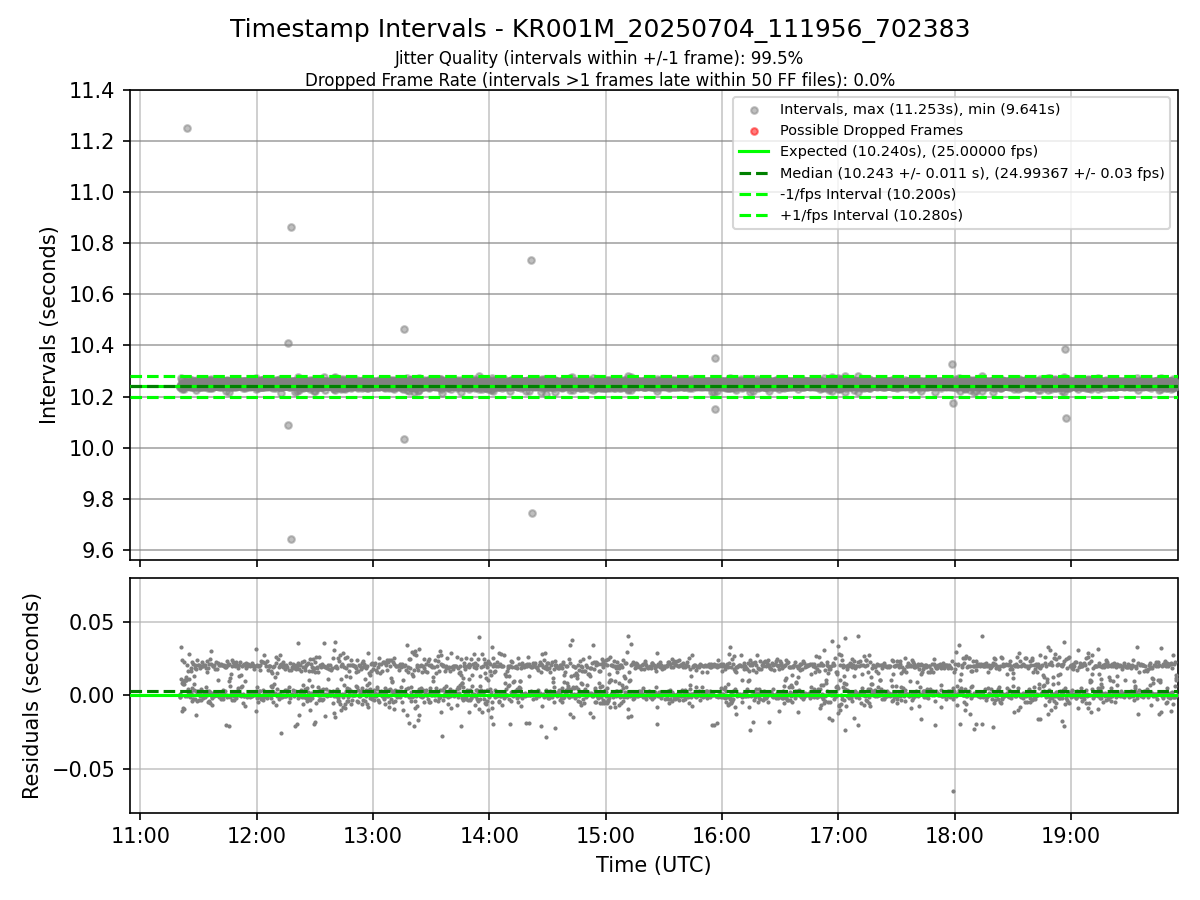
Task: Click legend entry 'Intervals, max (11.253s), min (9.641s)'
Action: pos(920,109)
